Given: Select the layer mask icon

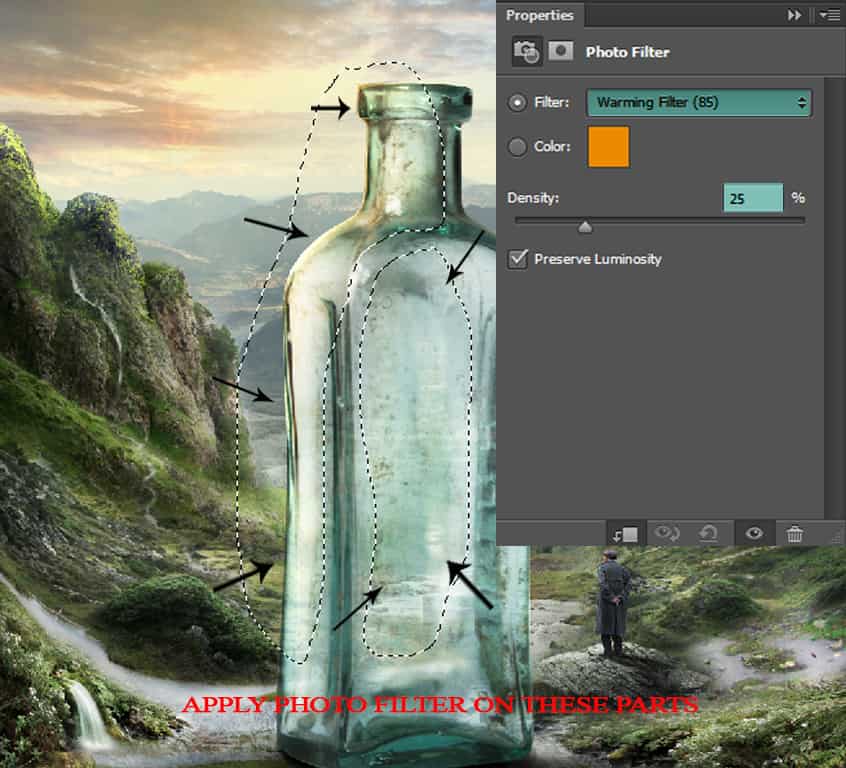Looking at the screenshot, I should click(561, 52).
